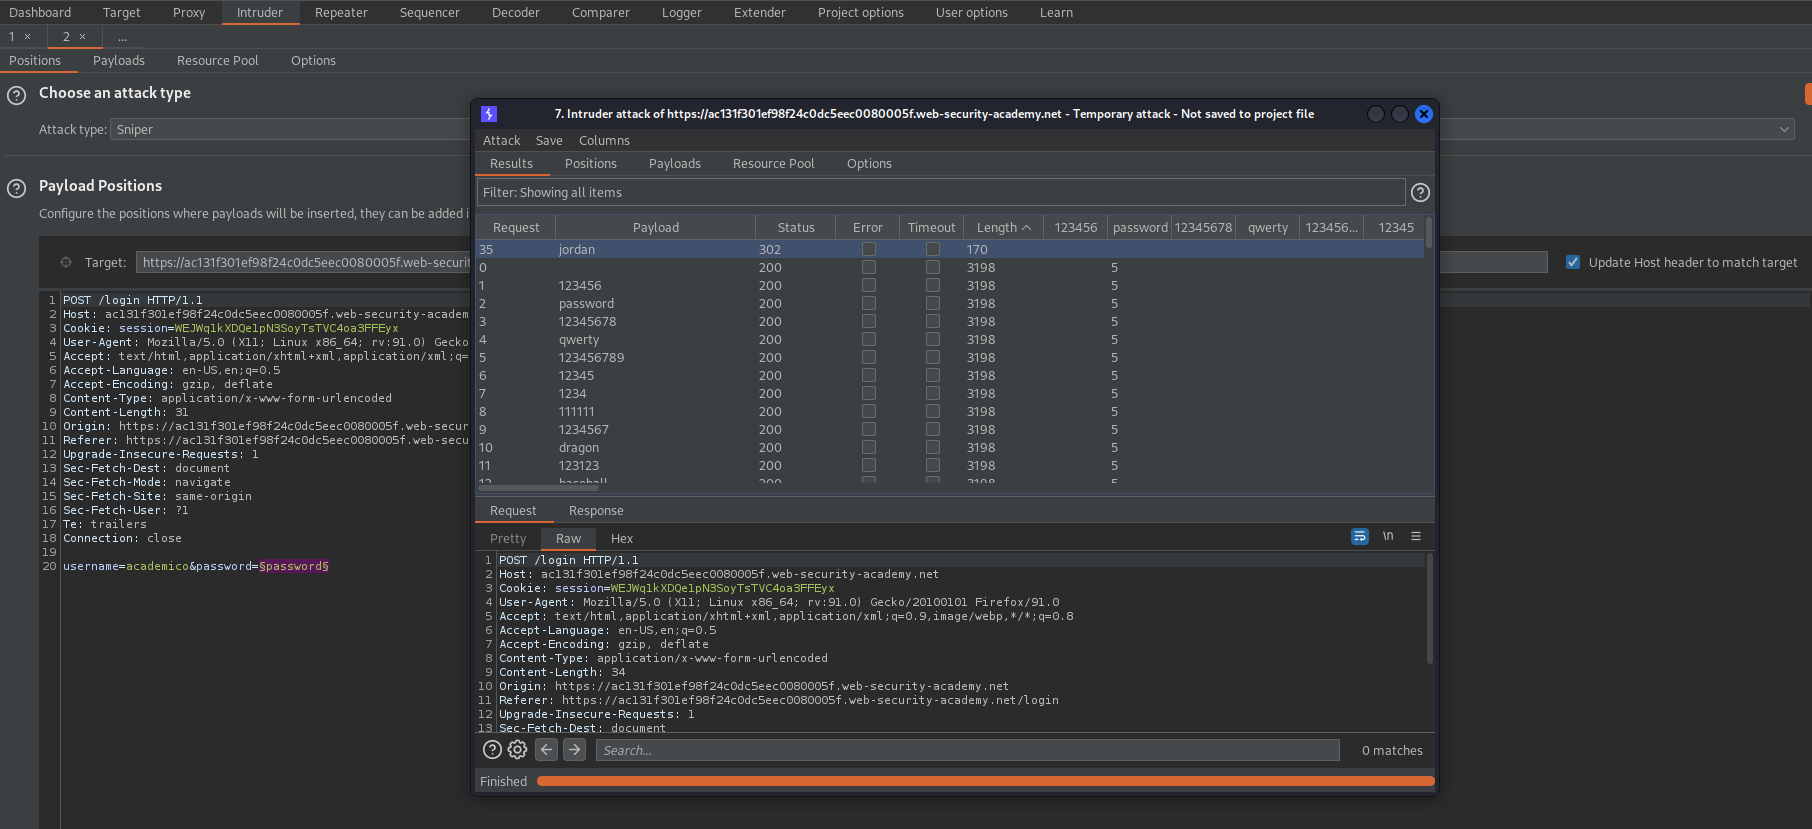Toggle the \n non-printable characters icon
The width and height of the screenshot is (1812, 829).
1388,537
